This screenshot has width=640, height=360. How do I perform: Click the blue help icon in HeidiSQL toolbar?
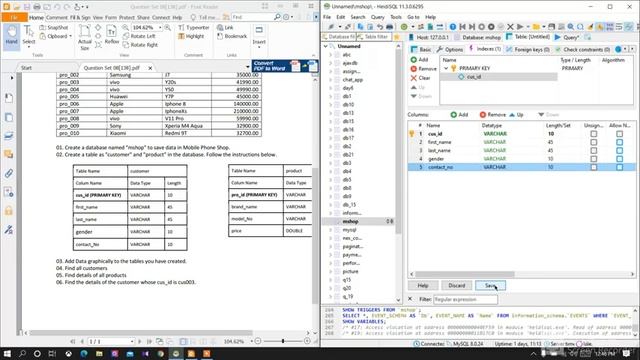pyautogui.click(x=453, y=27)
